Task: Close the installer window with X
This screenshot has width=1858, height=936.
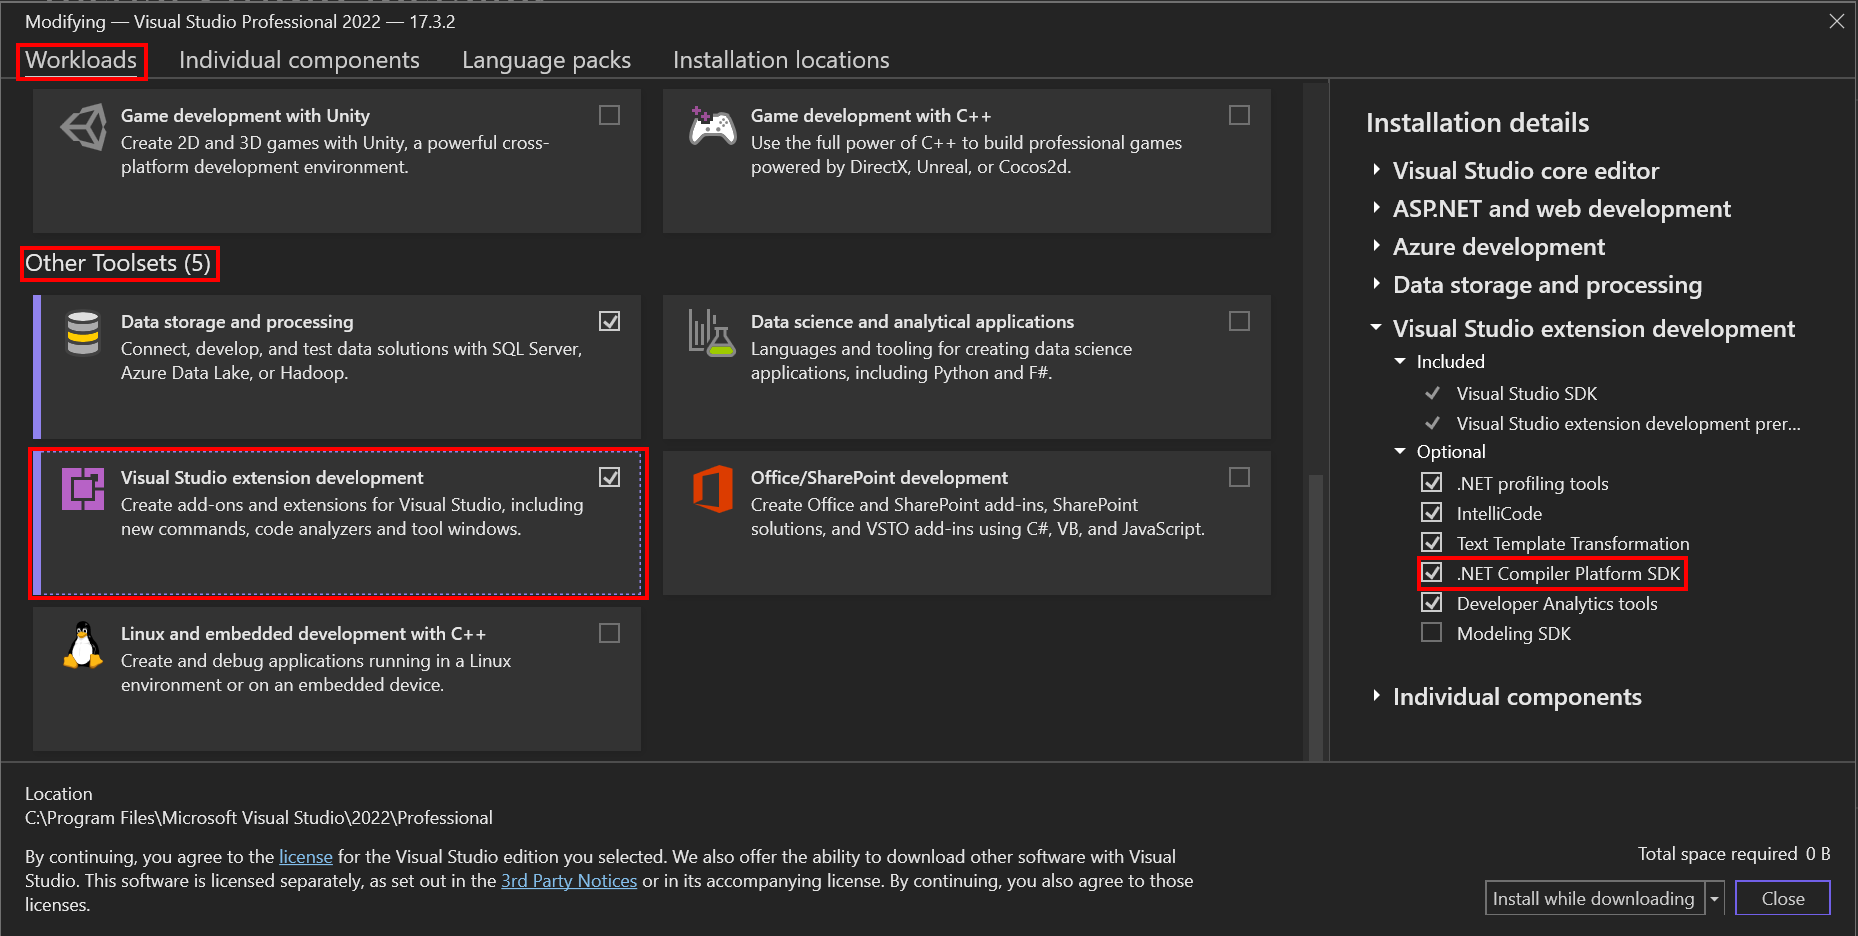Action: tap(1837, 21)
